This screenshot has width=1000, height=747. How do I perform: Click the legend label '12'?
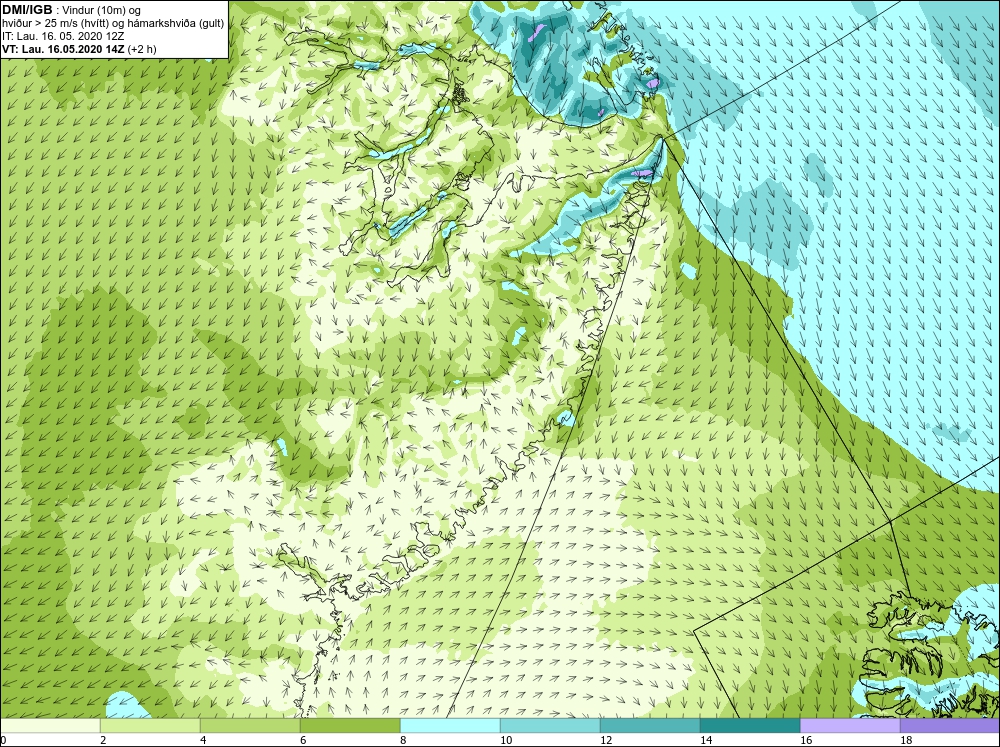606,740
